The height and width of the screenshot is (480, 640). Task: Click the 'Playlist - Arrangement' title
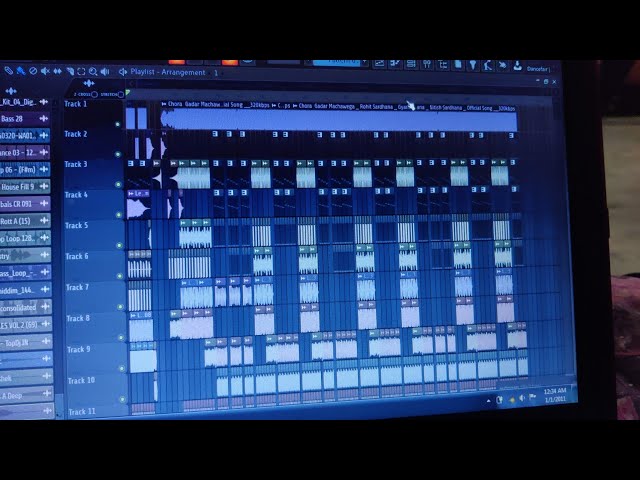(168, 72)
